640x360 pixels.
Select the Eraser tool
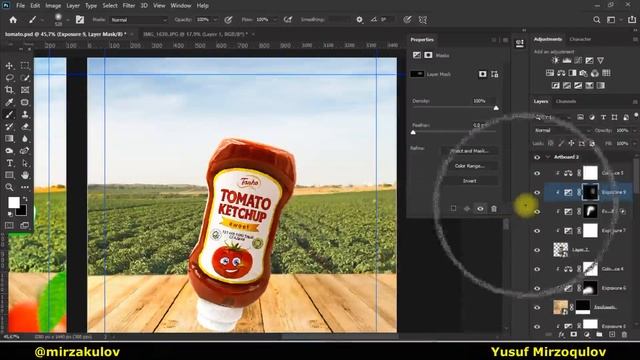click(x=25, y=127)
